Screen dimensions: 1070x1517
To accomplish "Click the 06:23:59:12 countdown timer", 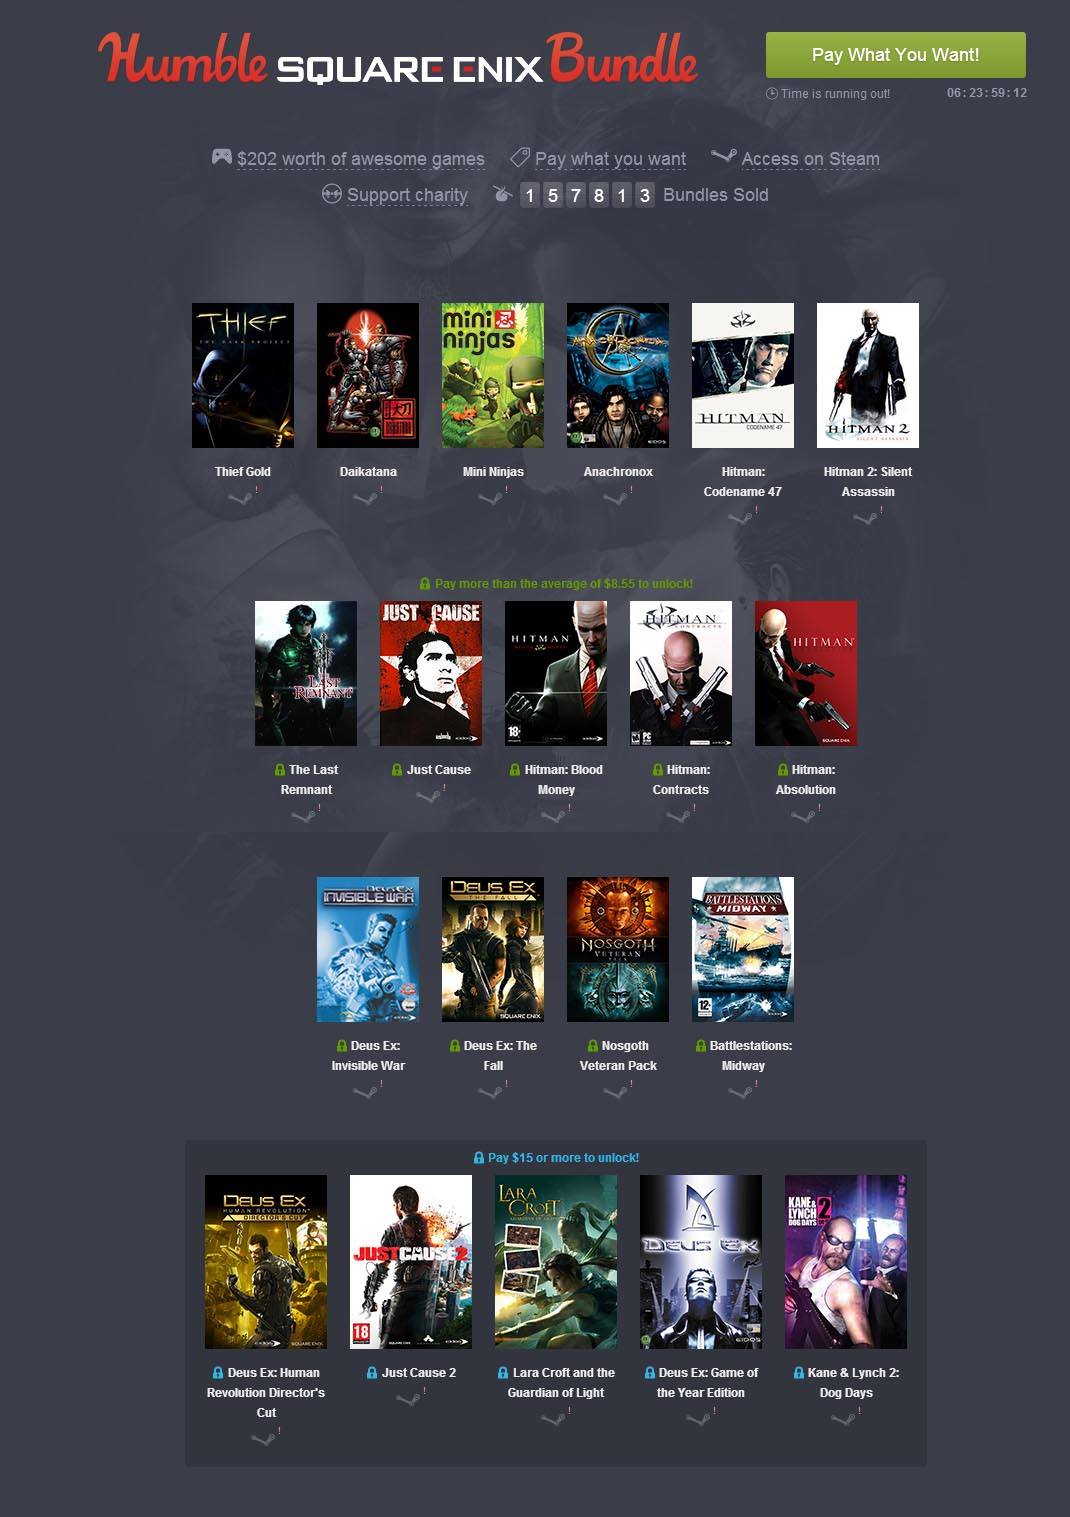I will click(987, 93).
